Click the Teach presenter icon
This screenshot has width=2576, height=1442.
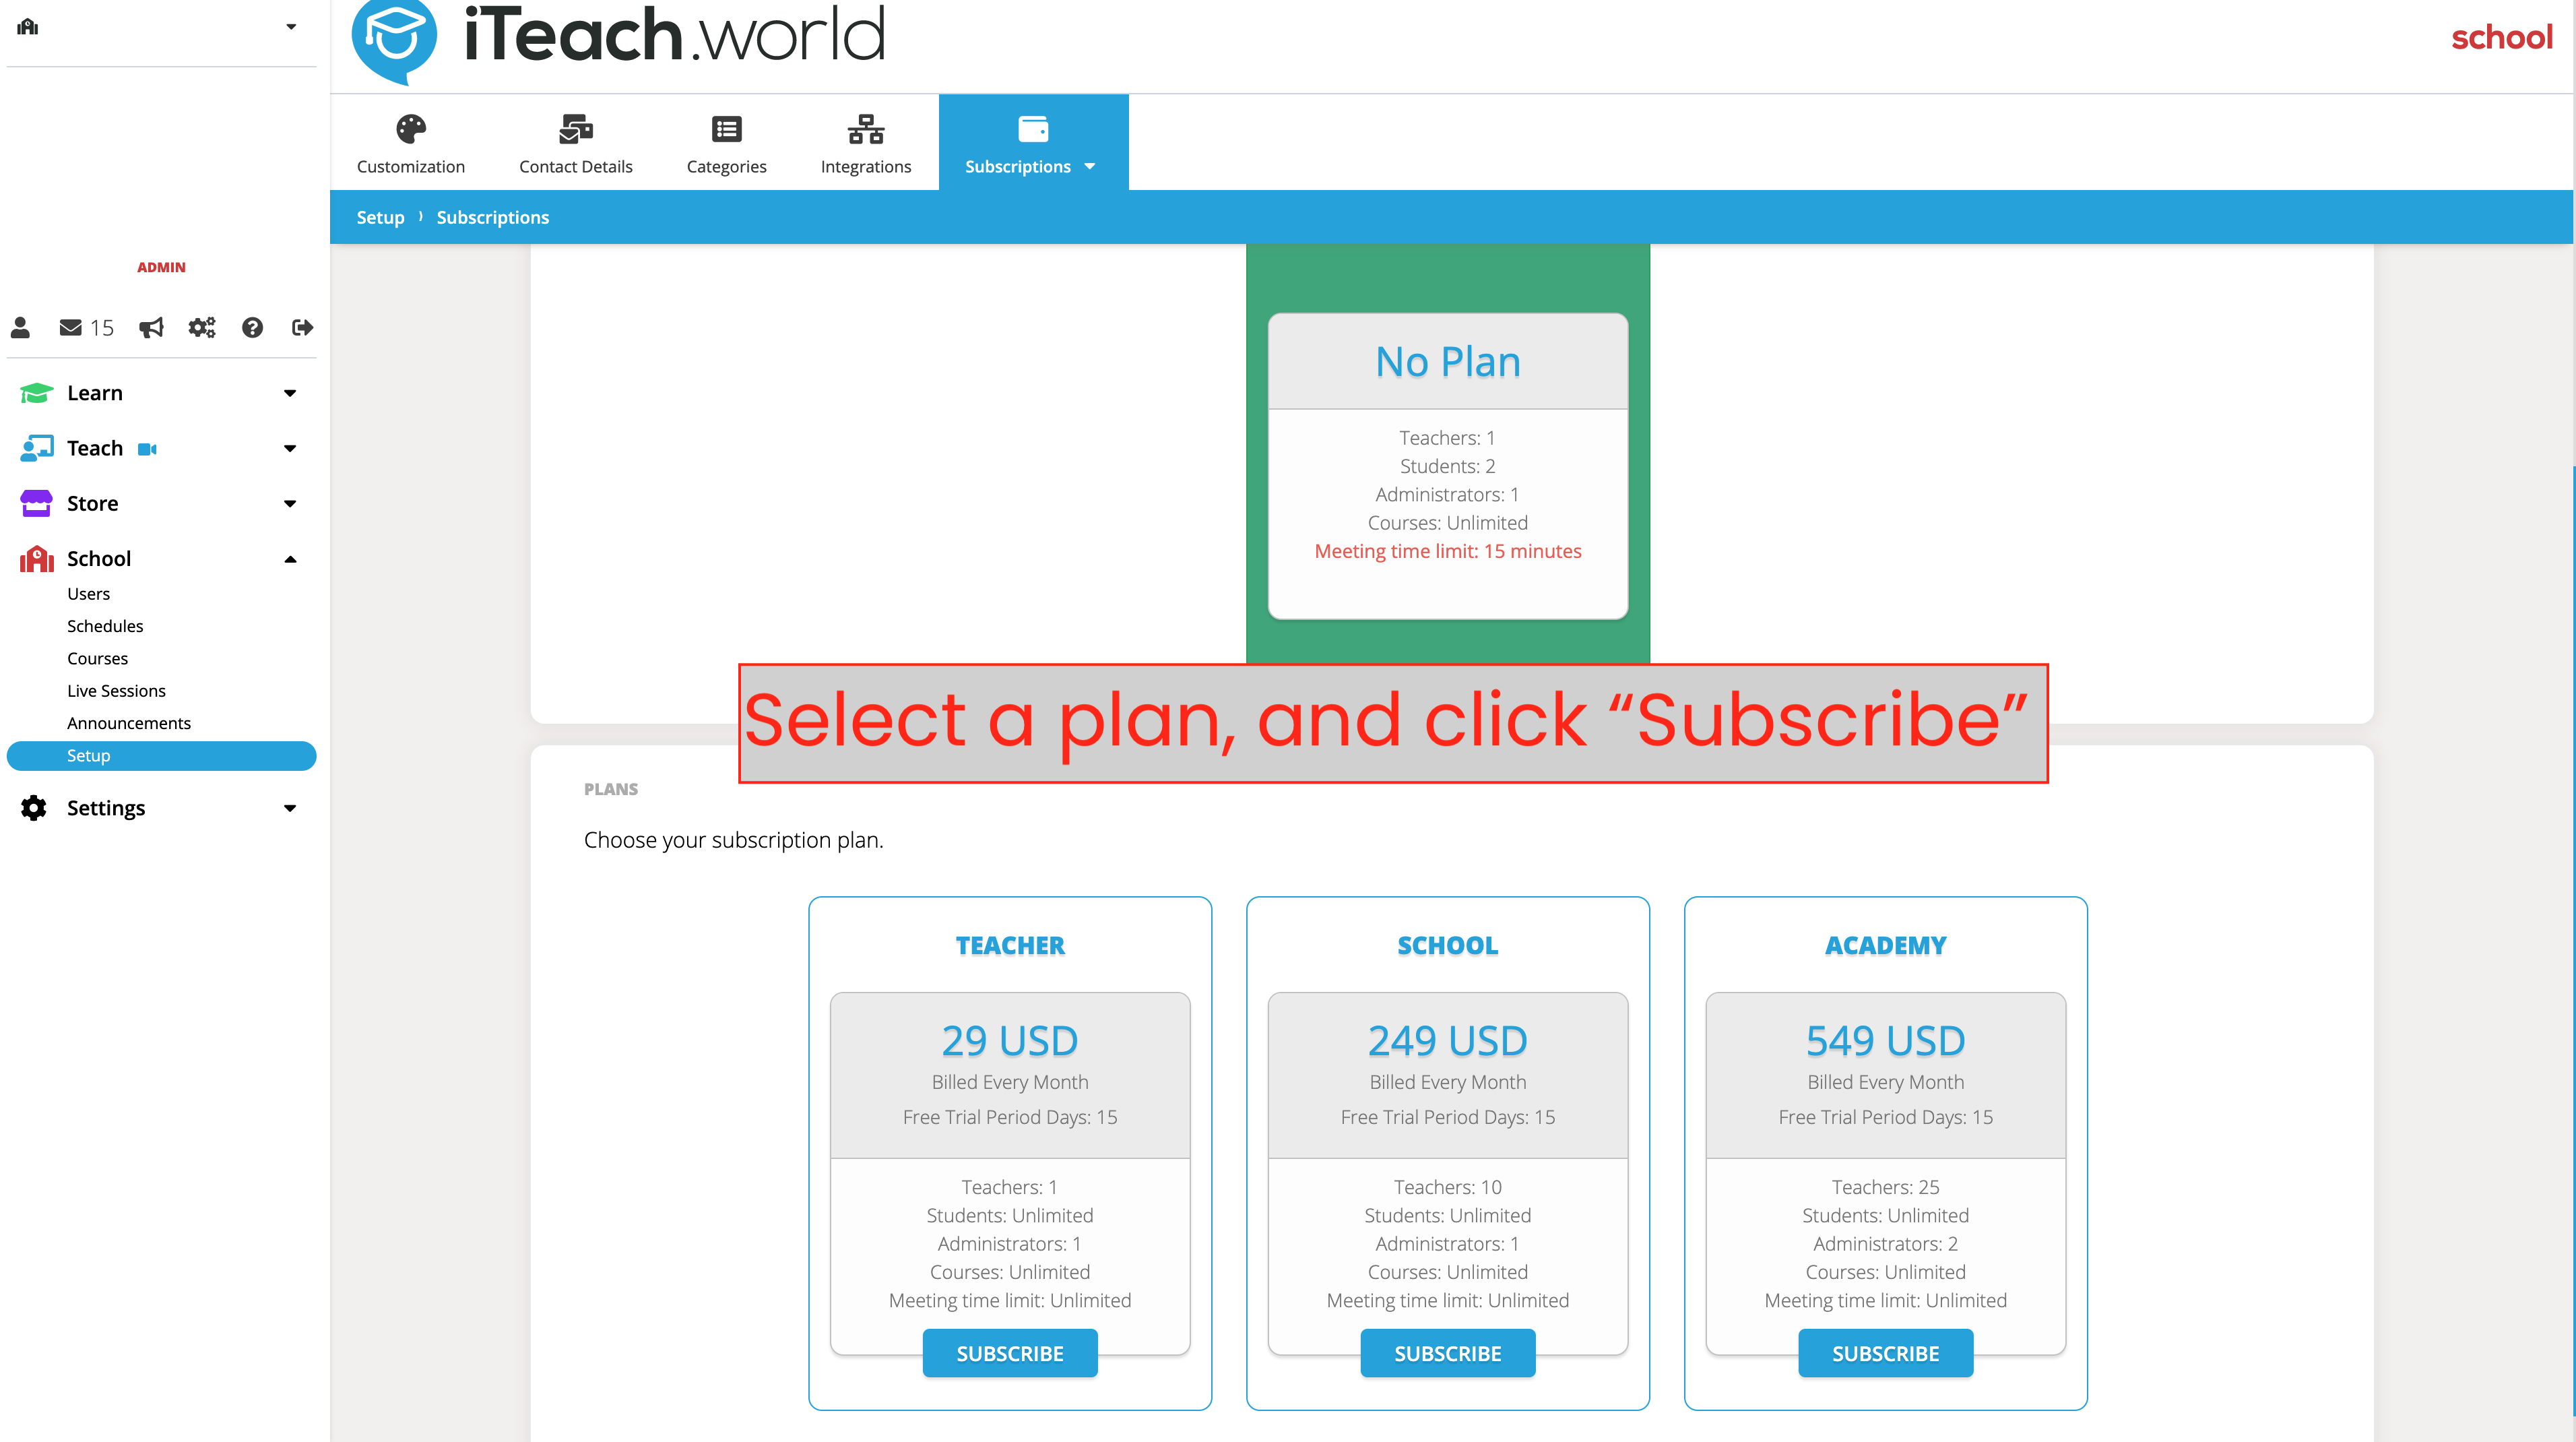point(36,448)
